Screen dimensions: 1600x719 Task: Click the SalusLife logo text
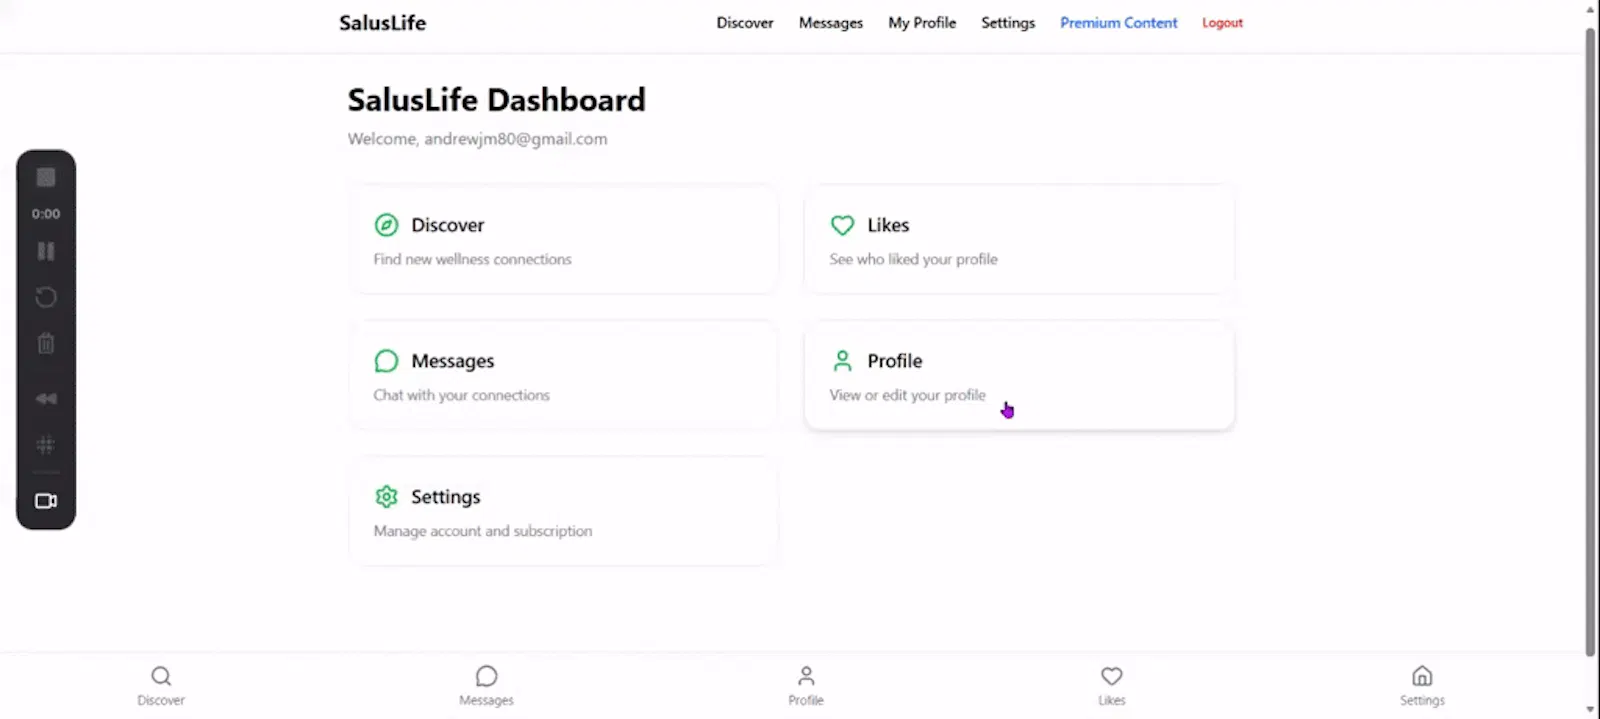[382, 23]
